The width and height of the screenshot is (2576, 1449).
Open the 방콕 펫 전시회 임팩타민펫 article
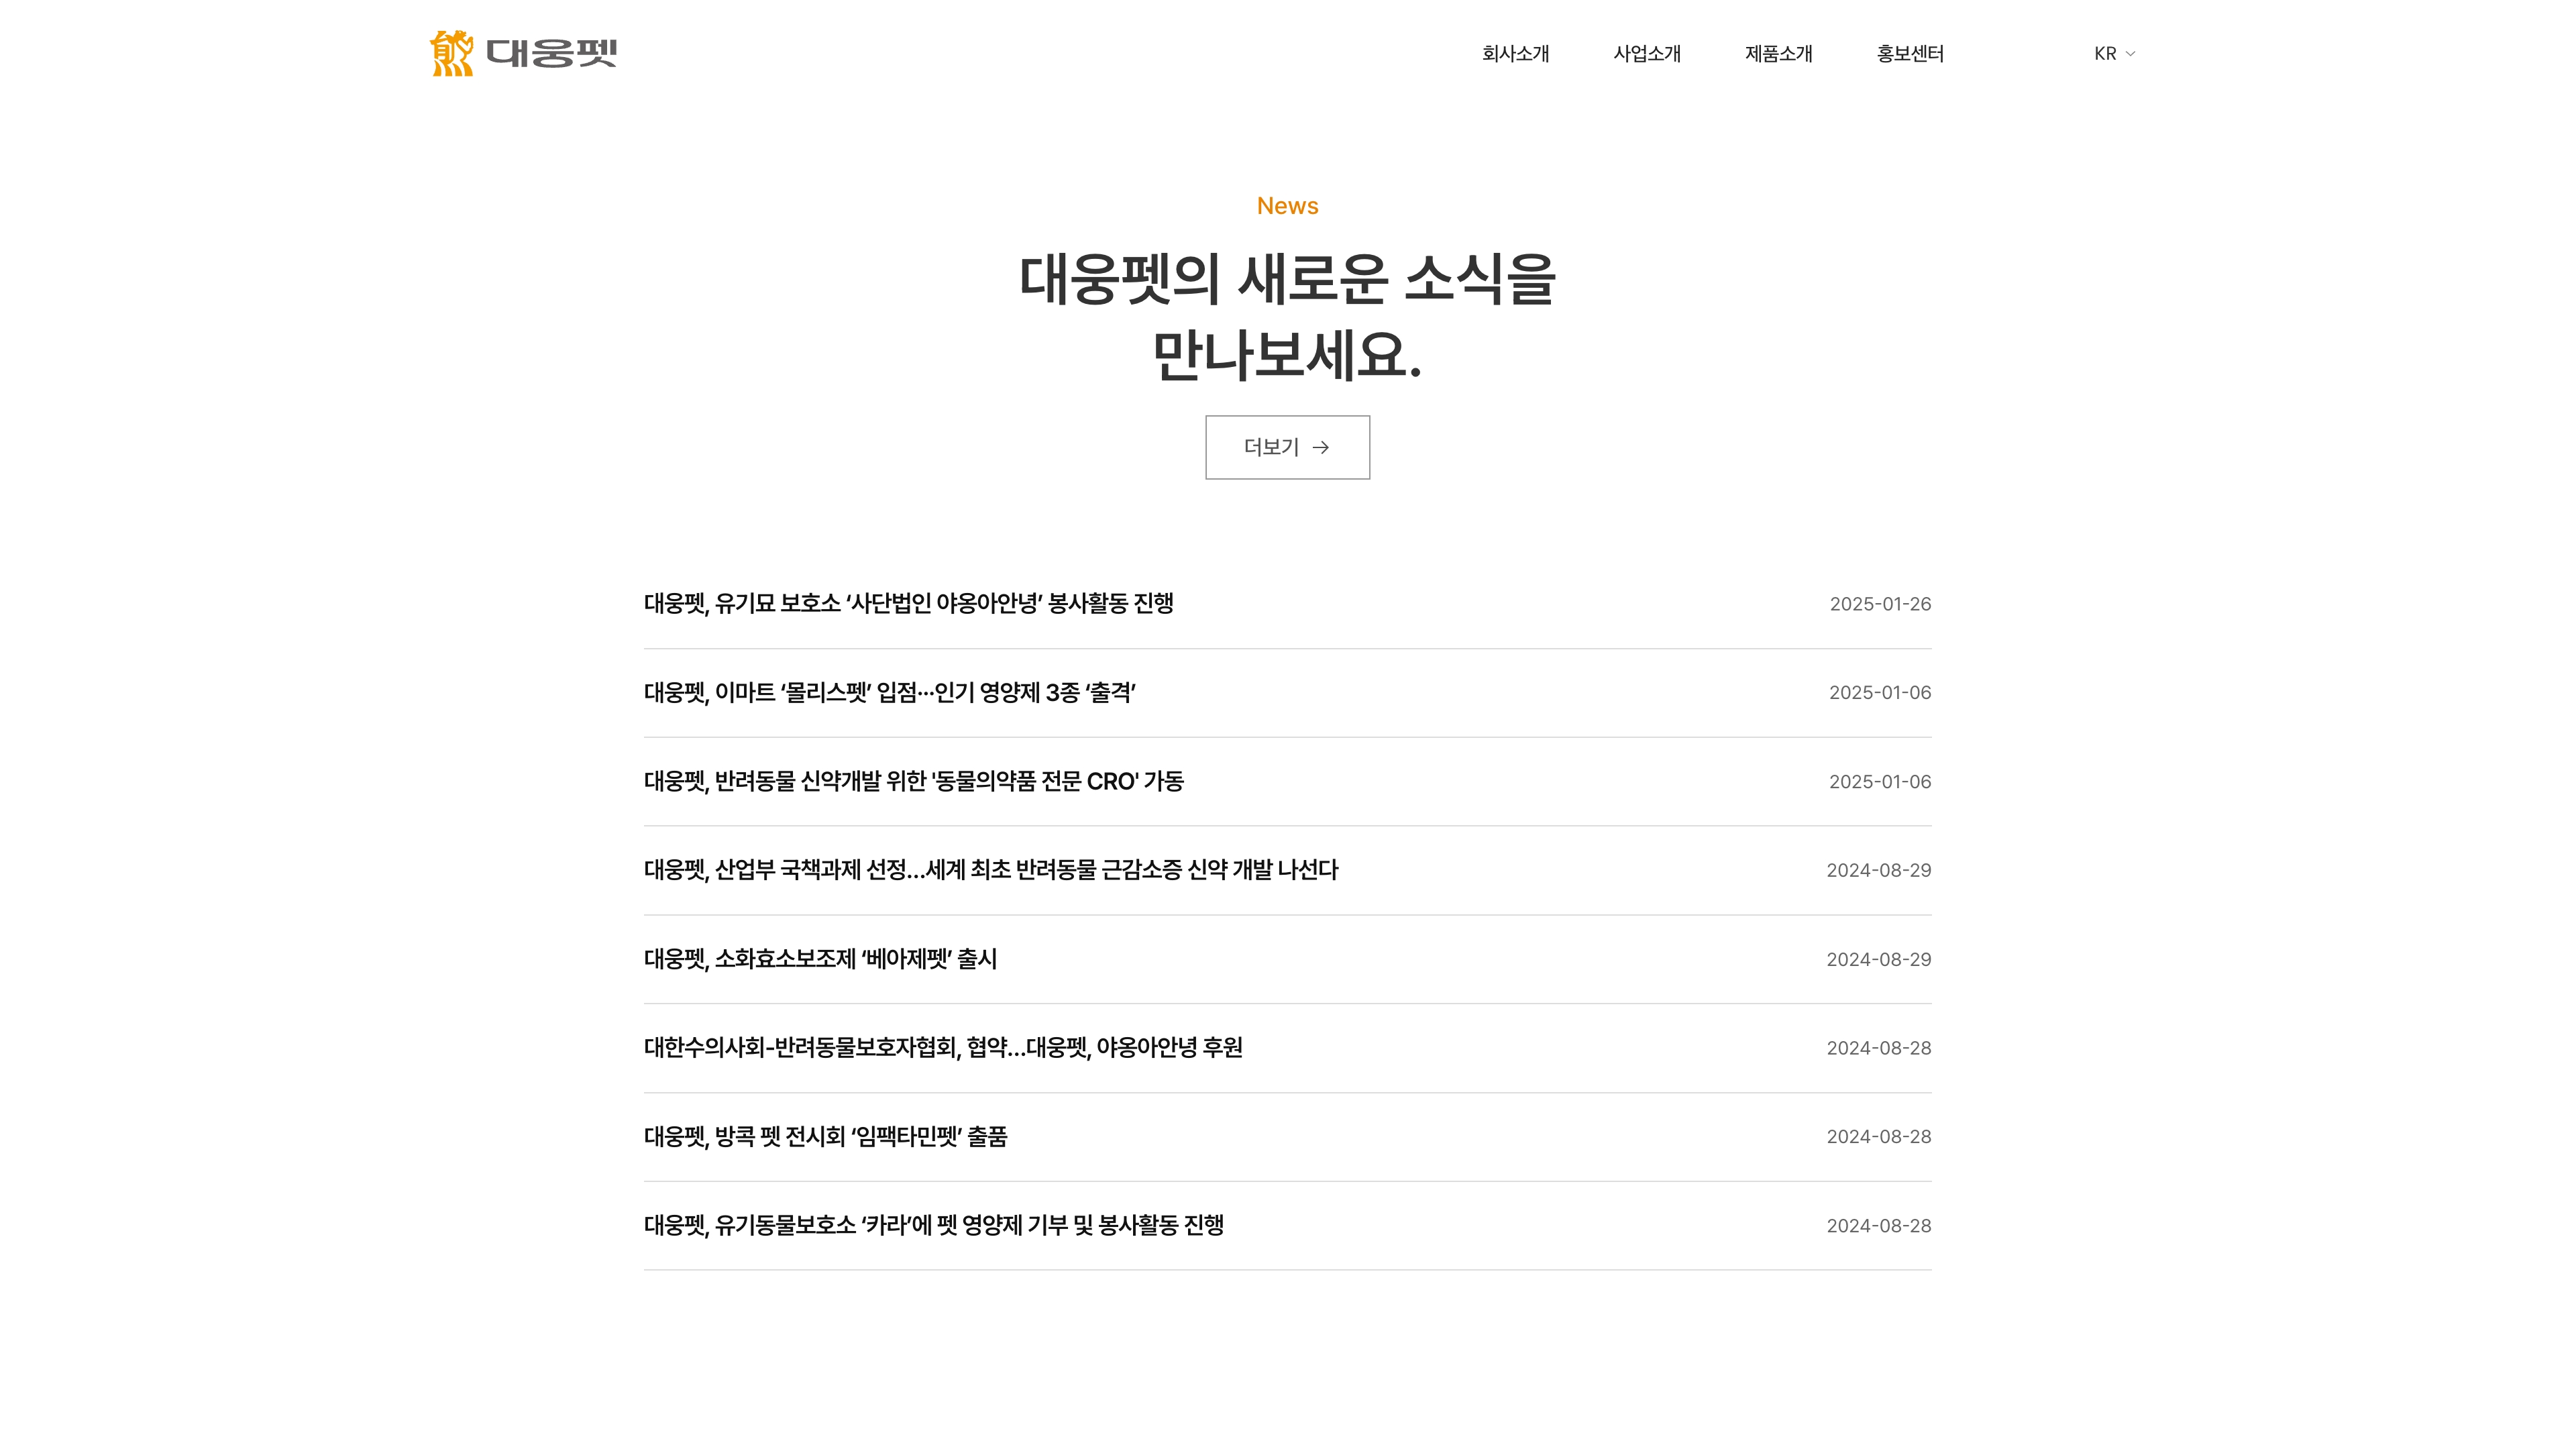coord(825,1136)
